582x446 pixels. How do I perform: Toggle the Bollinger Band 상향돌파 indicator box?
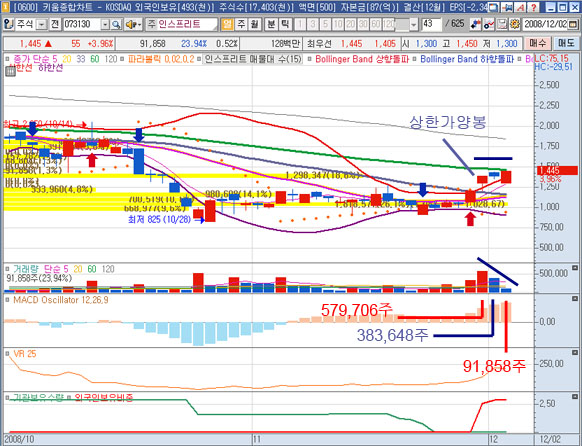[310, 59]
